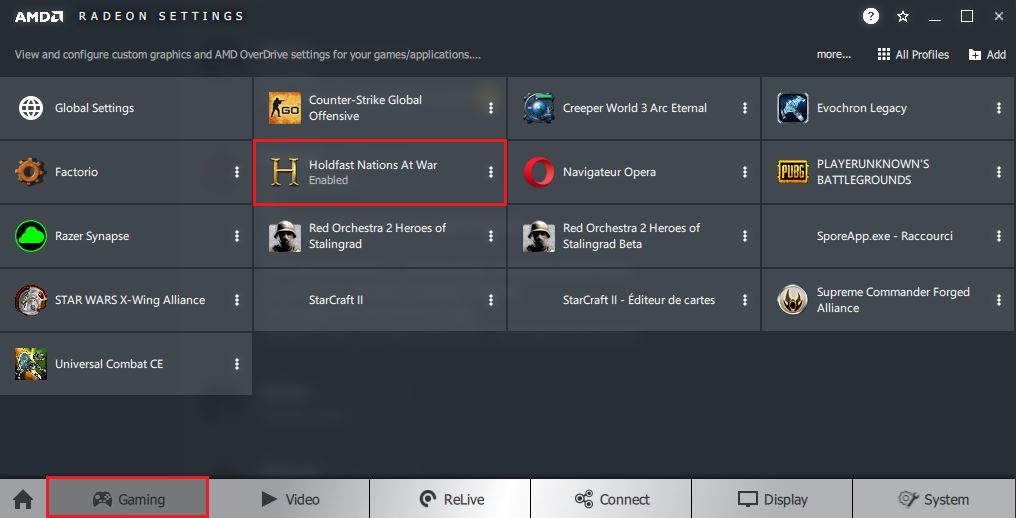1016x518 pixels.
Task: Go to the Display tab
Action: tap(772, 499)
